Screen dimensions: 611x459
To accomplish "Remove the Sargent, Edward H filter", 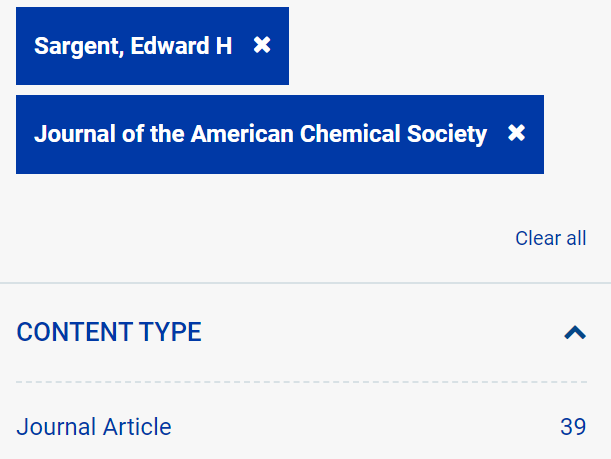I will pos(262,45).
